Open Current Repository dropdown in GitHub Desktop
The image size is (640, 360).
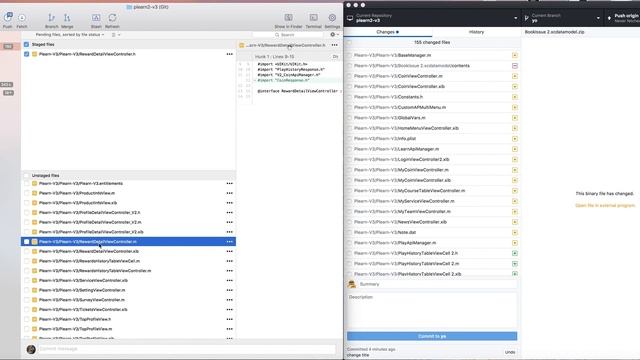432,18
